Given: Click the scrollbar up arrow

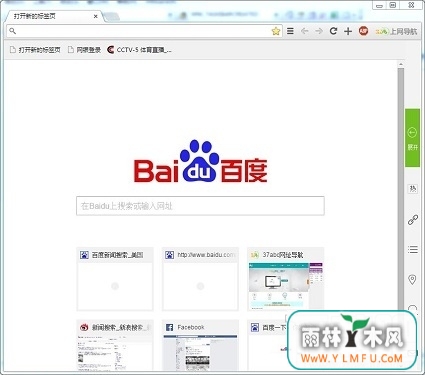Looking at the screenshot, I should pyautogui.click(x=401, y=64).
